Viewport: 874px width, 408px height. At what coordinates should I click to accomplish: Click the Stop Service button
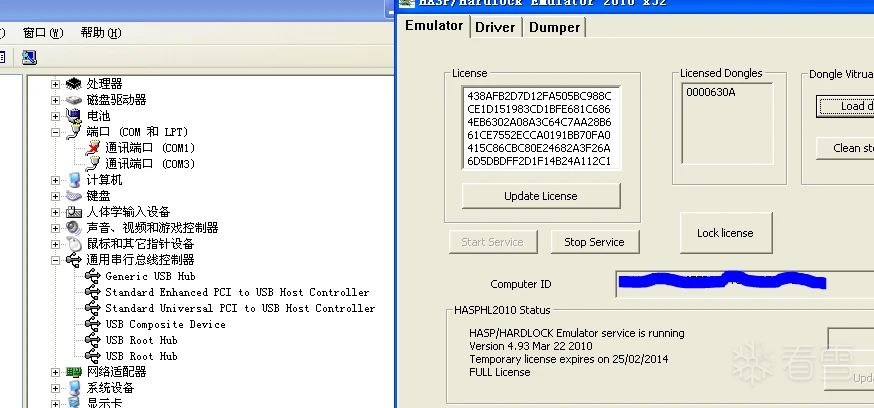[594, 242]
